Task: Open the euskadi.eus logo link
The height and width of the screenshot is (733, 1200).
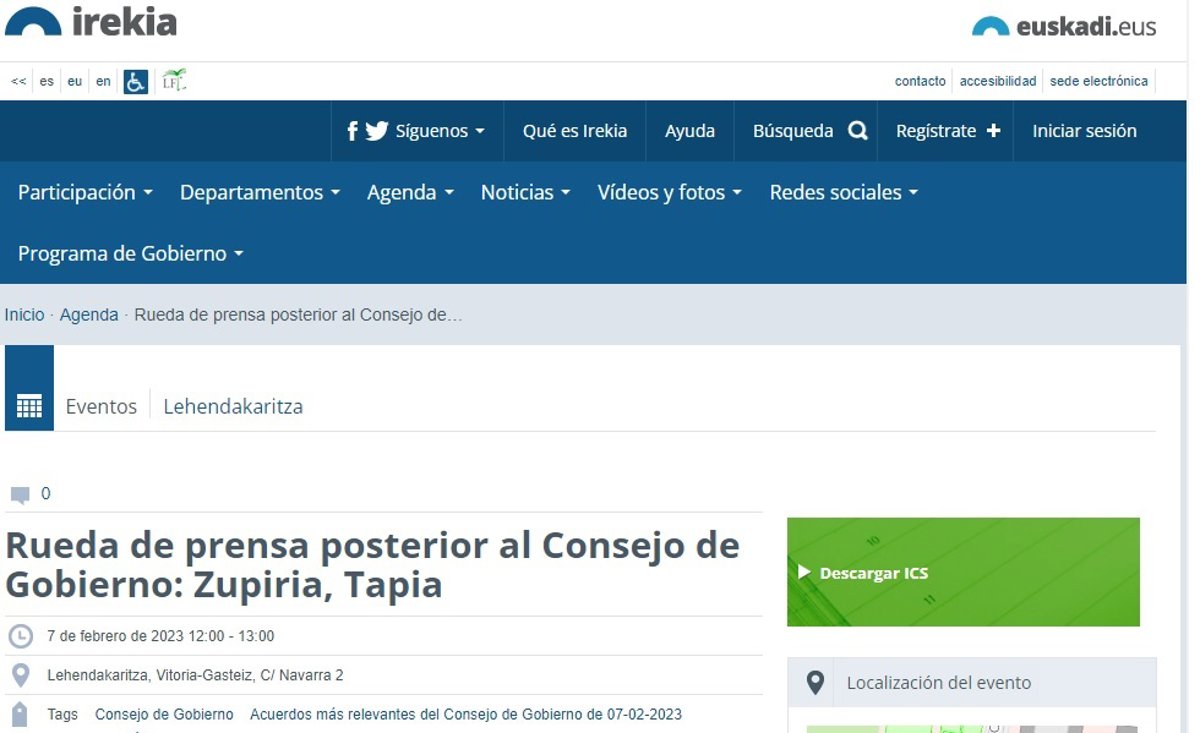Action: [x=1064, y=27]
